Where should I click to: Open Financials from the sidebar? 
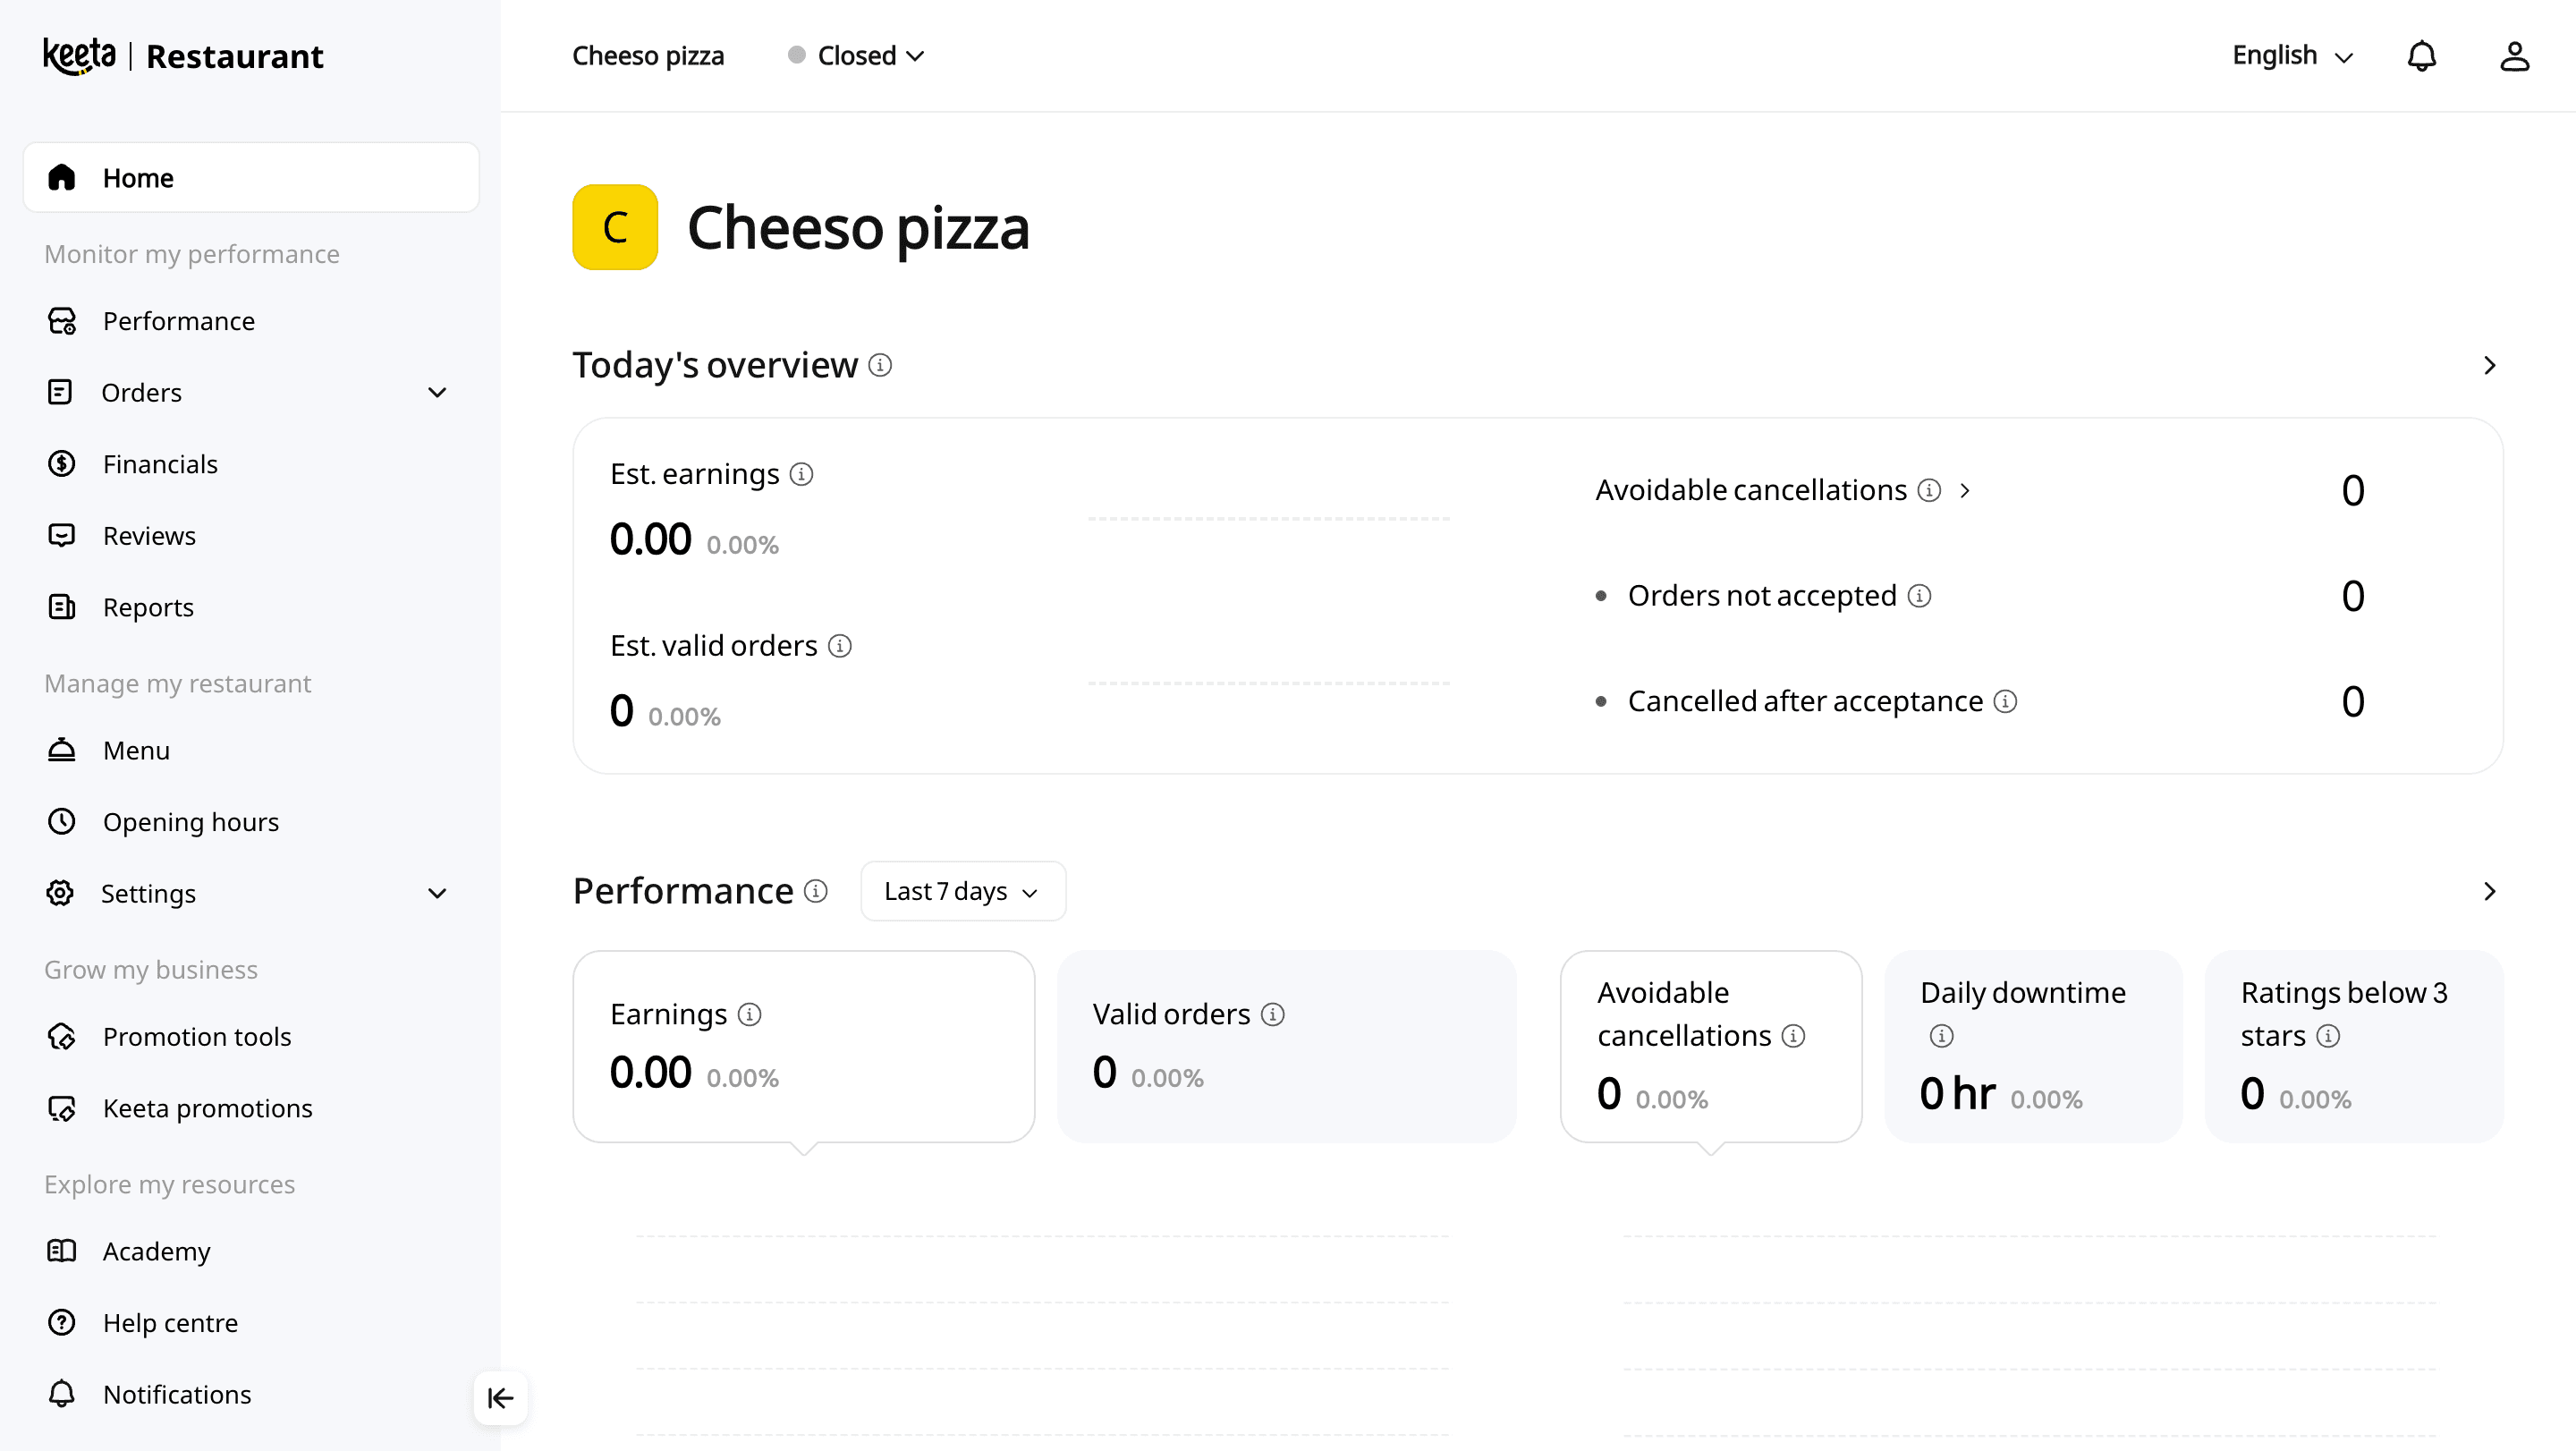click(160, 464)
